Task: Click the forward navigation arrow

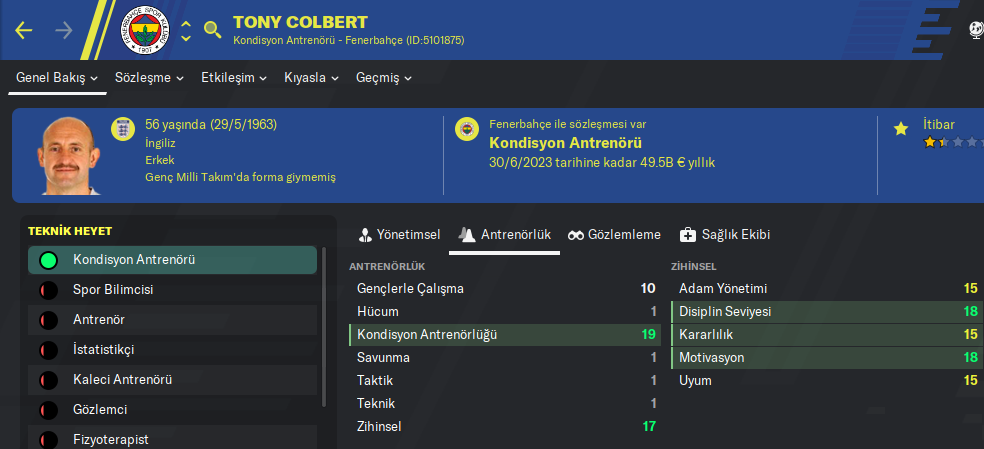Action: click(x=64, y=30)
